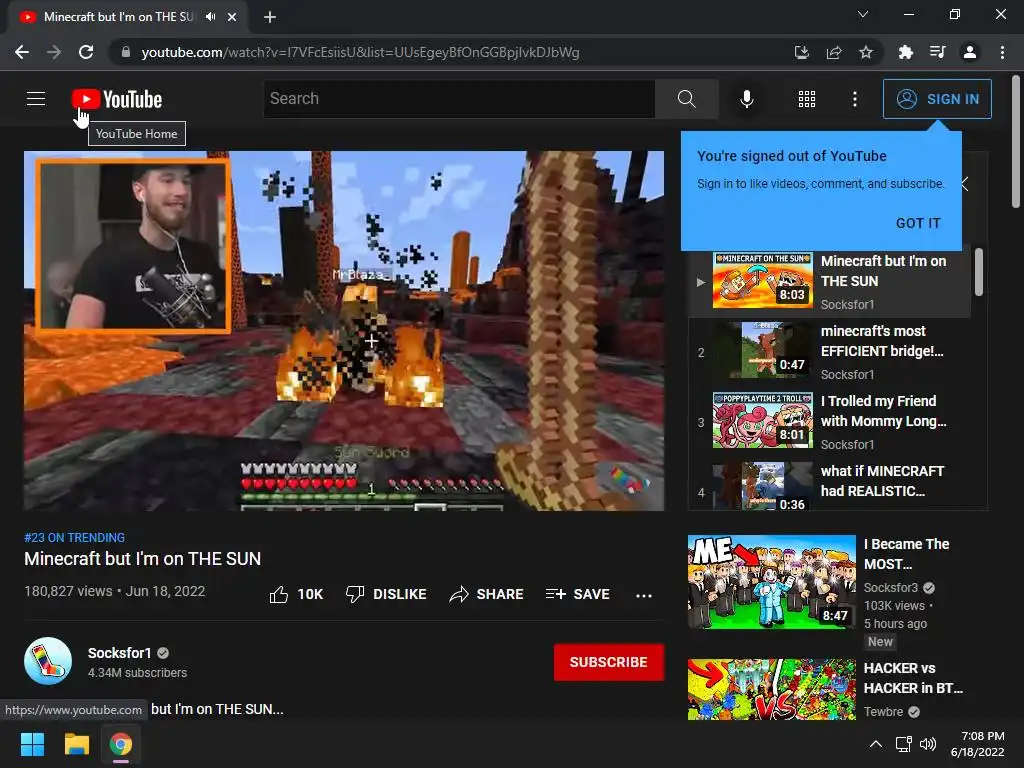1024x768 pixels.
Task: Open 'HACKER vs HACKER in BT...' video
Action: click(912, 678)
